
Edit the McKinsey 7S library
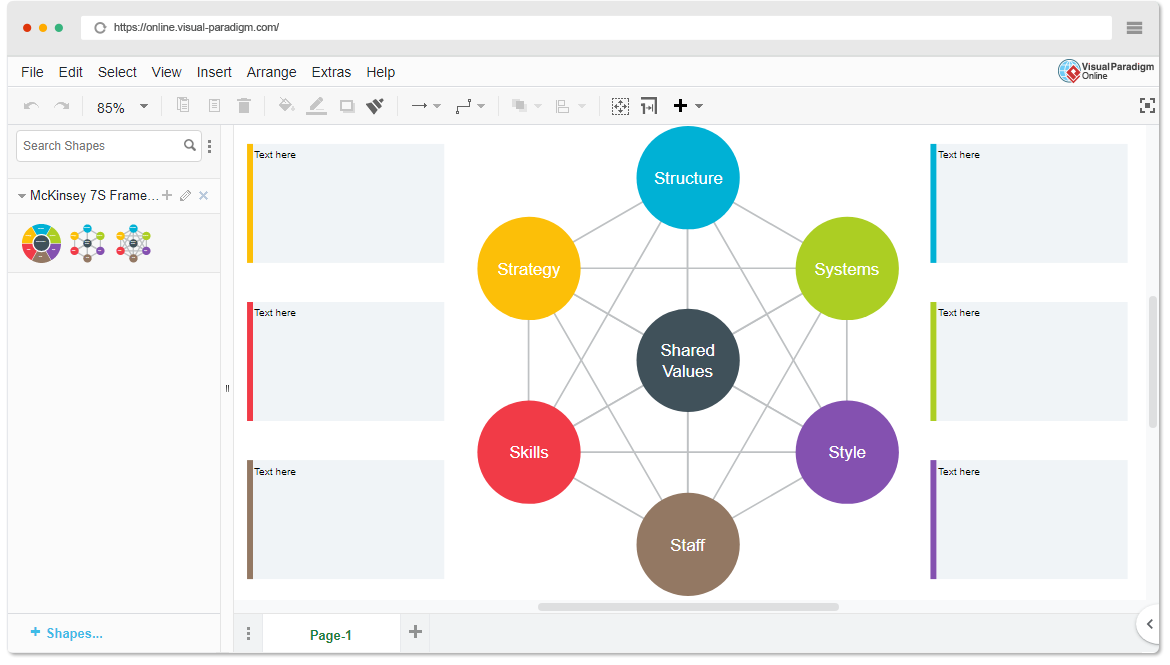point(185,196)
